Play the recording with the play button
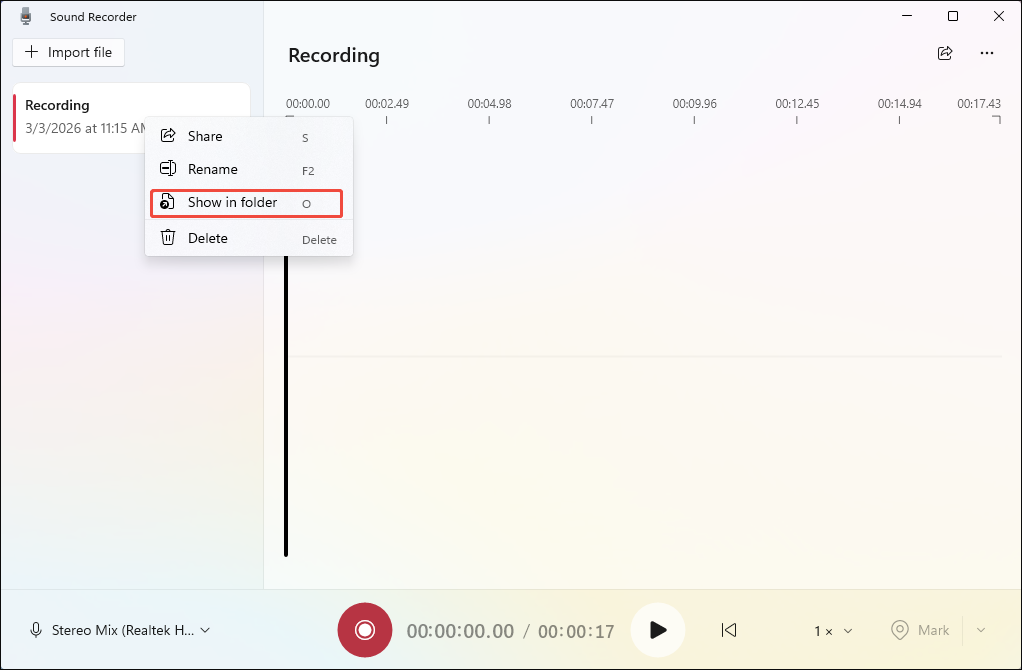The height and width of the screenshot is (670, 1022). click(x=657, y=630)
